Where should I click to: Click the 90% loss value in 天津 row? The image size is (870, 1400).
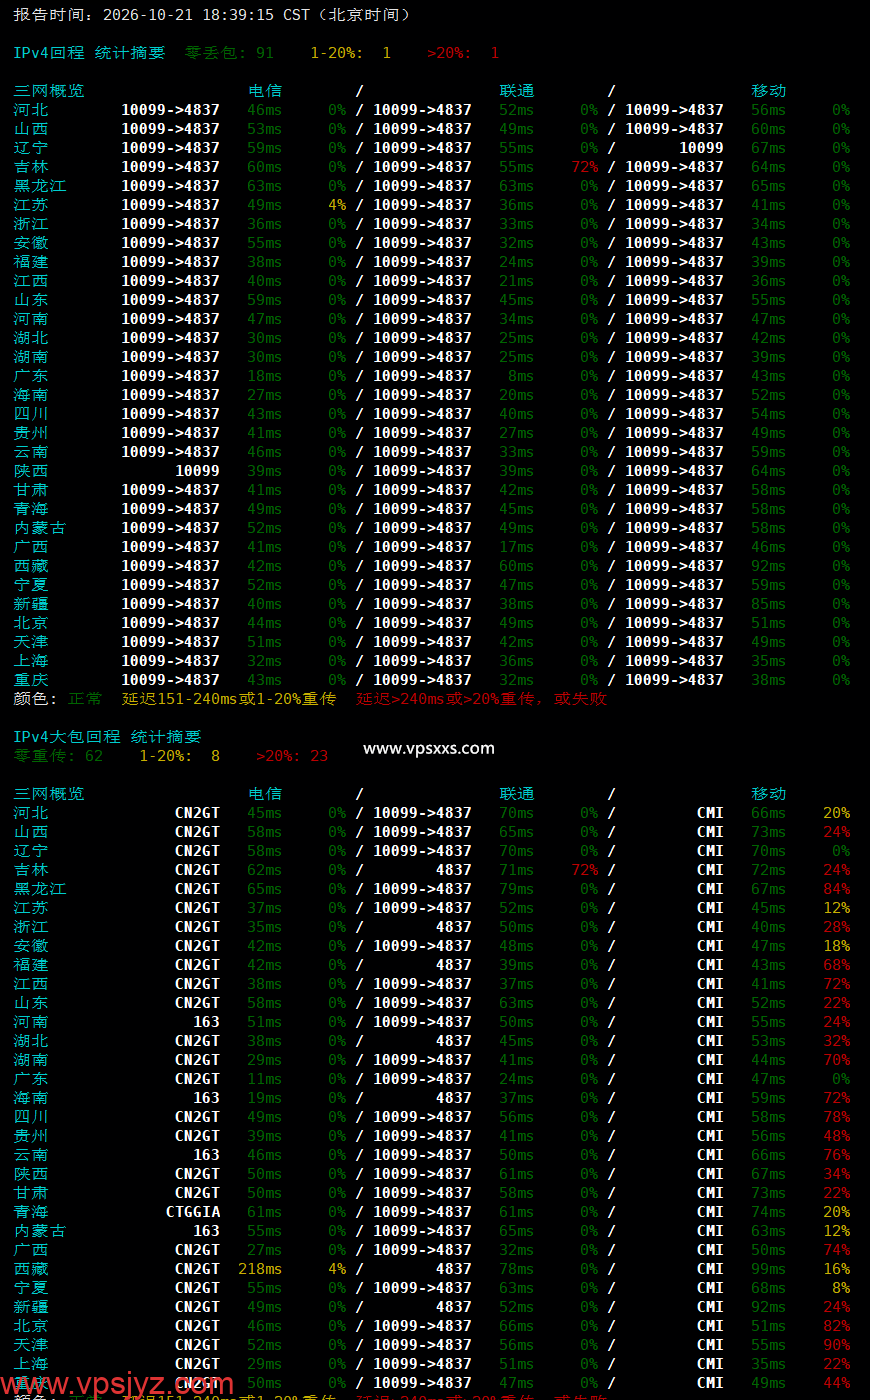coord(837,1345)
